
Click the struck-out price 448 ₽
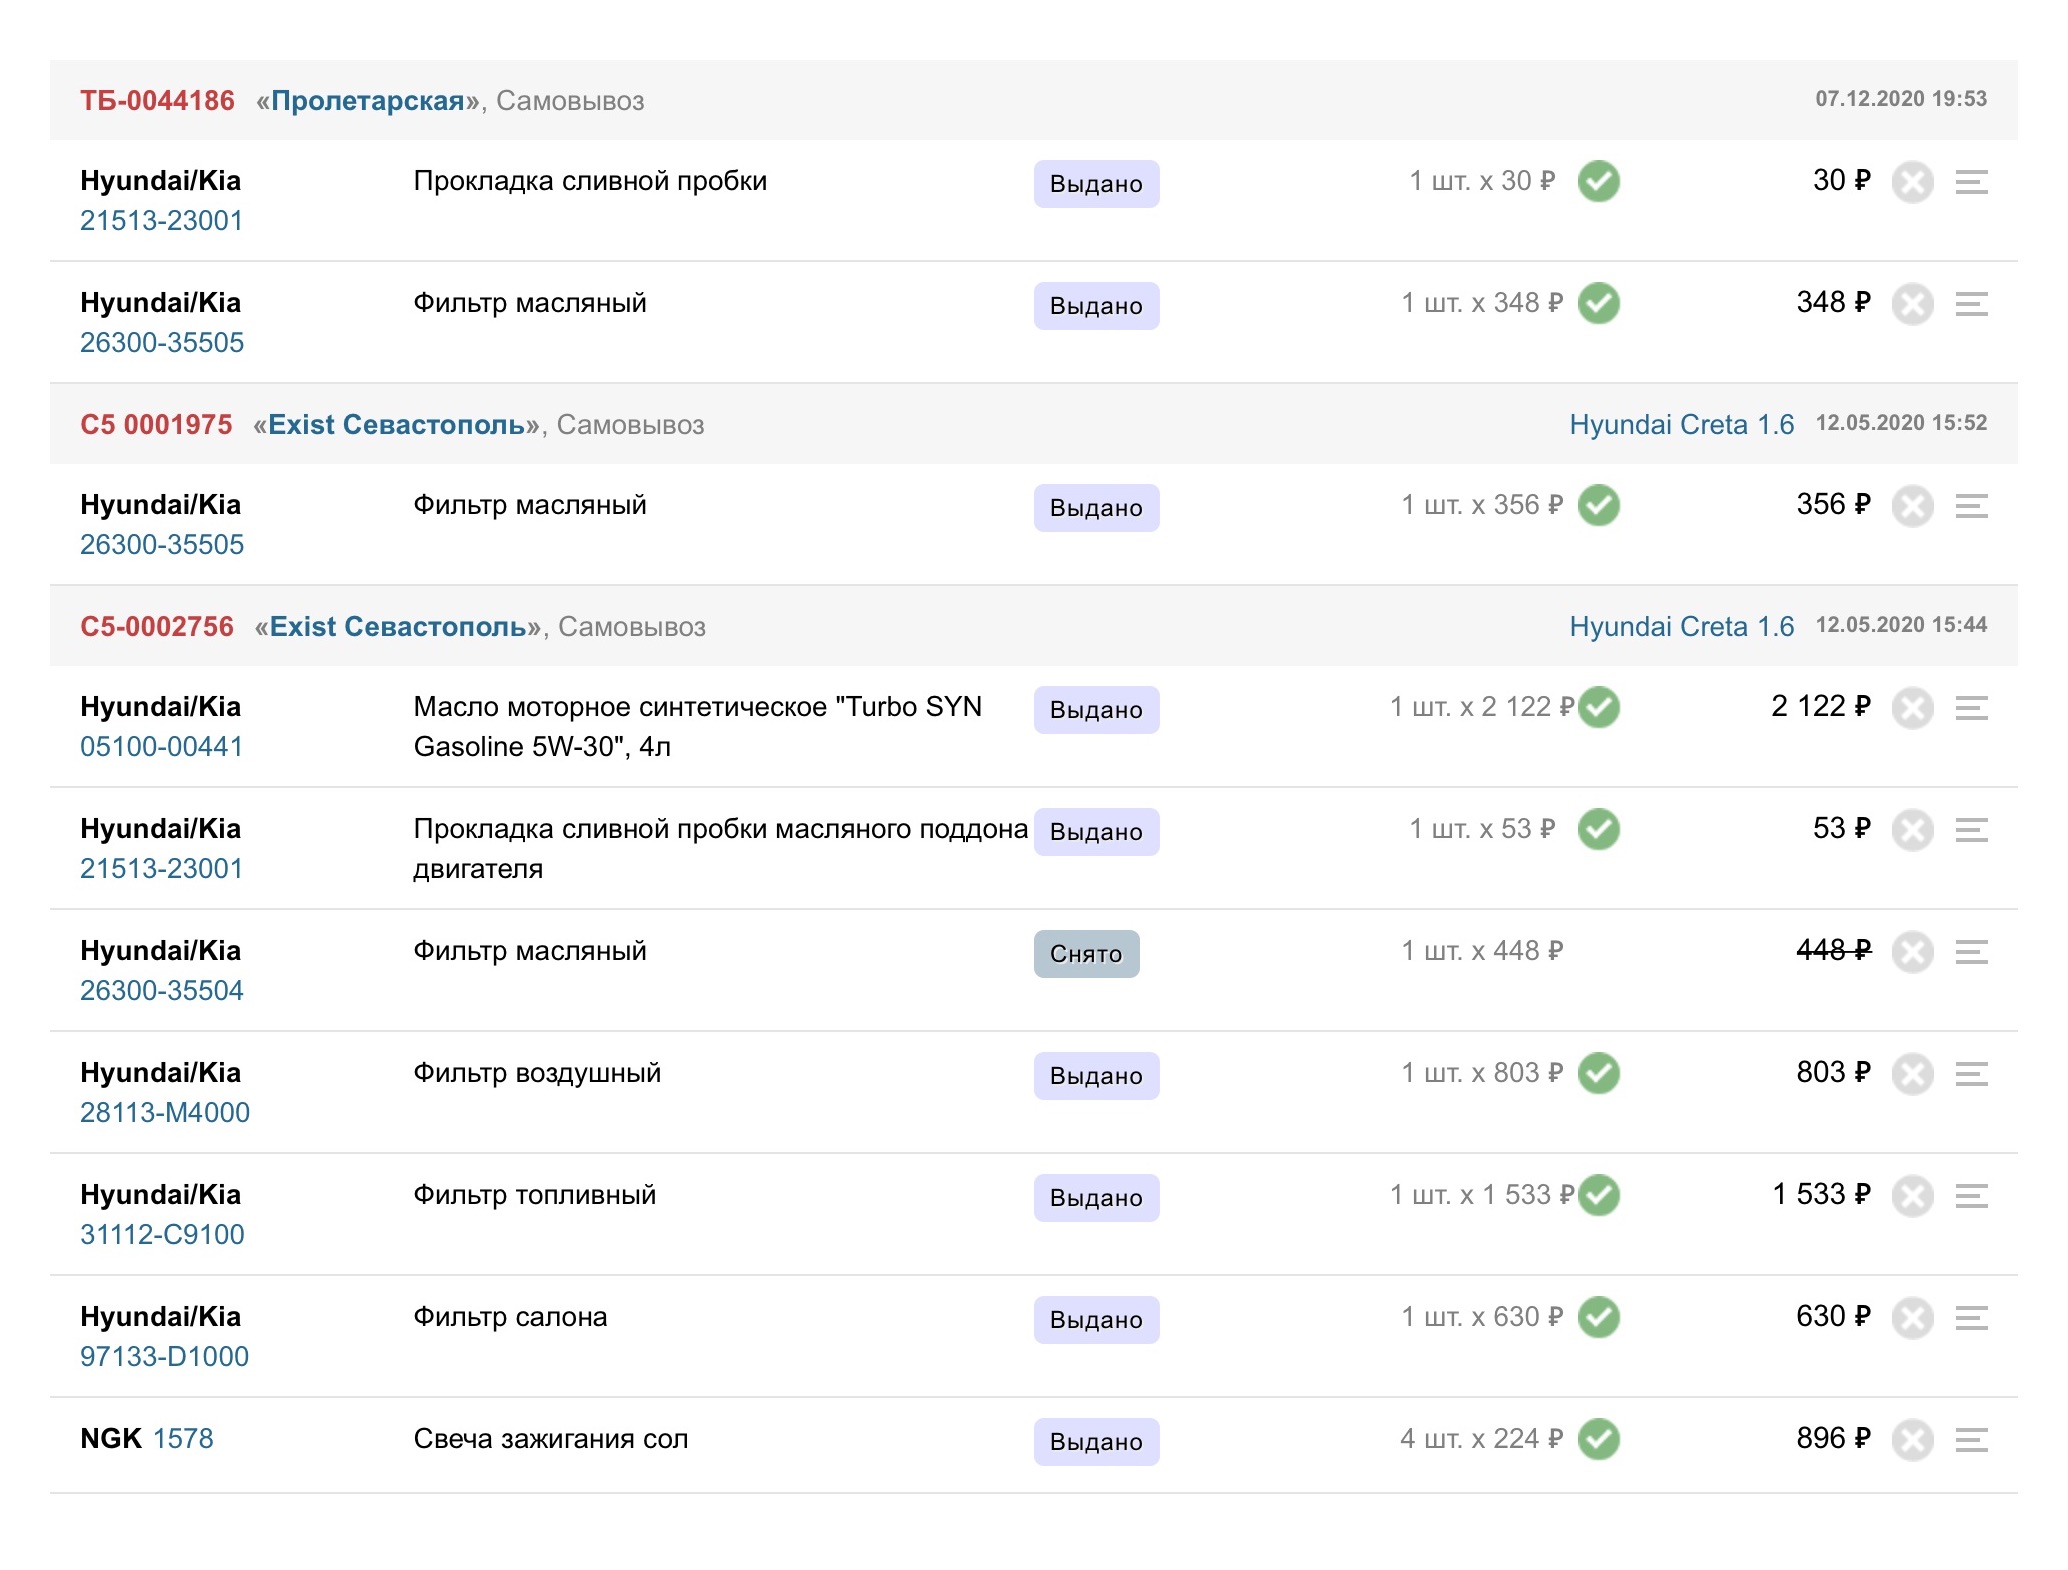click(1833, 950)
